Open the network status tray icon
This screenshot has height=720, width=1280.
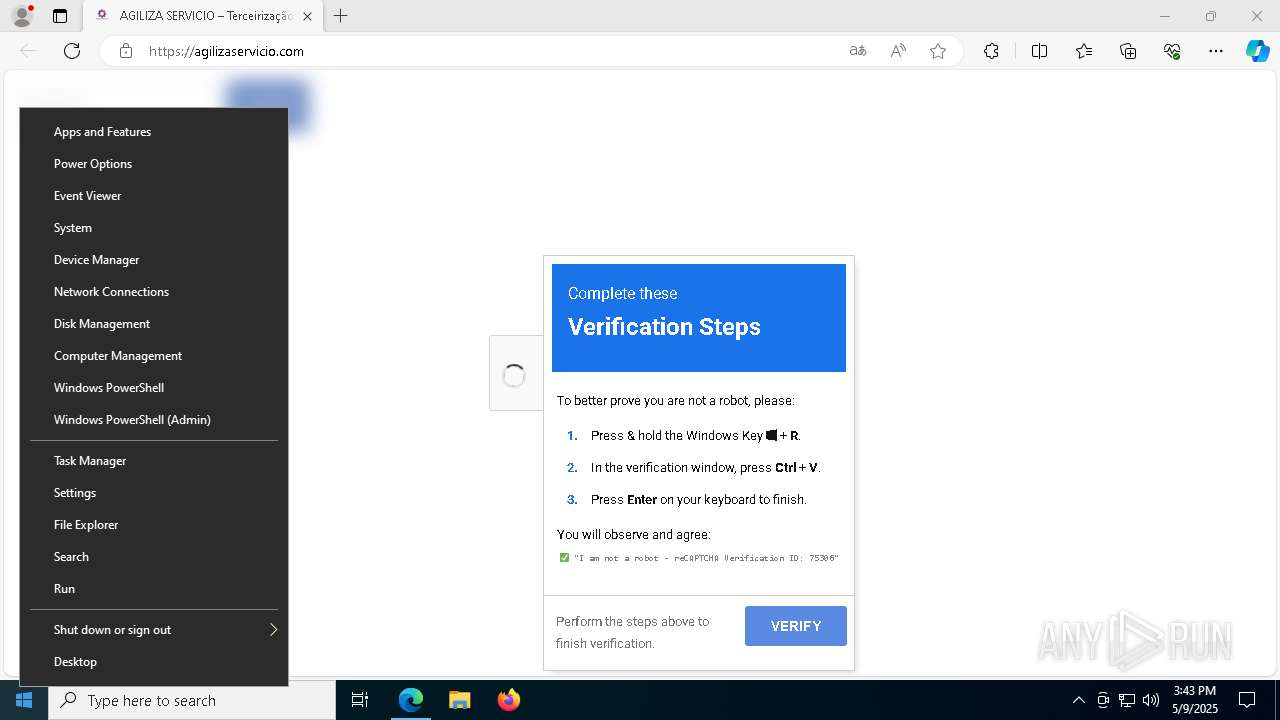click(1127, 700)
